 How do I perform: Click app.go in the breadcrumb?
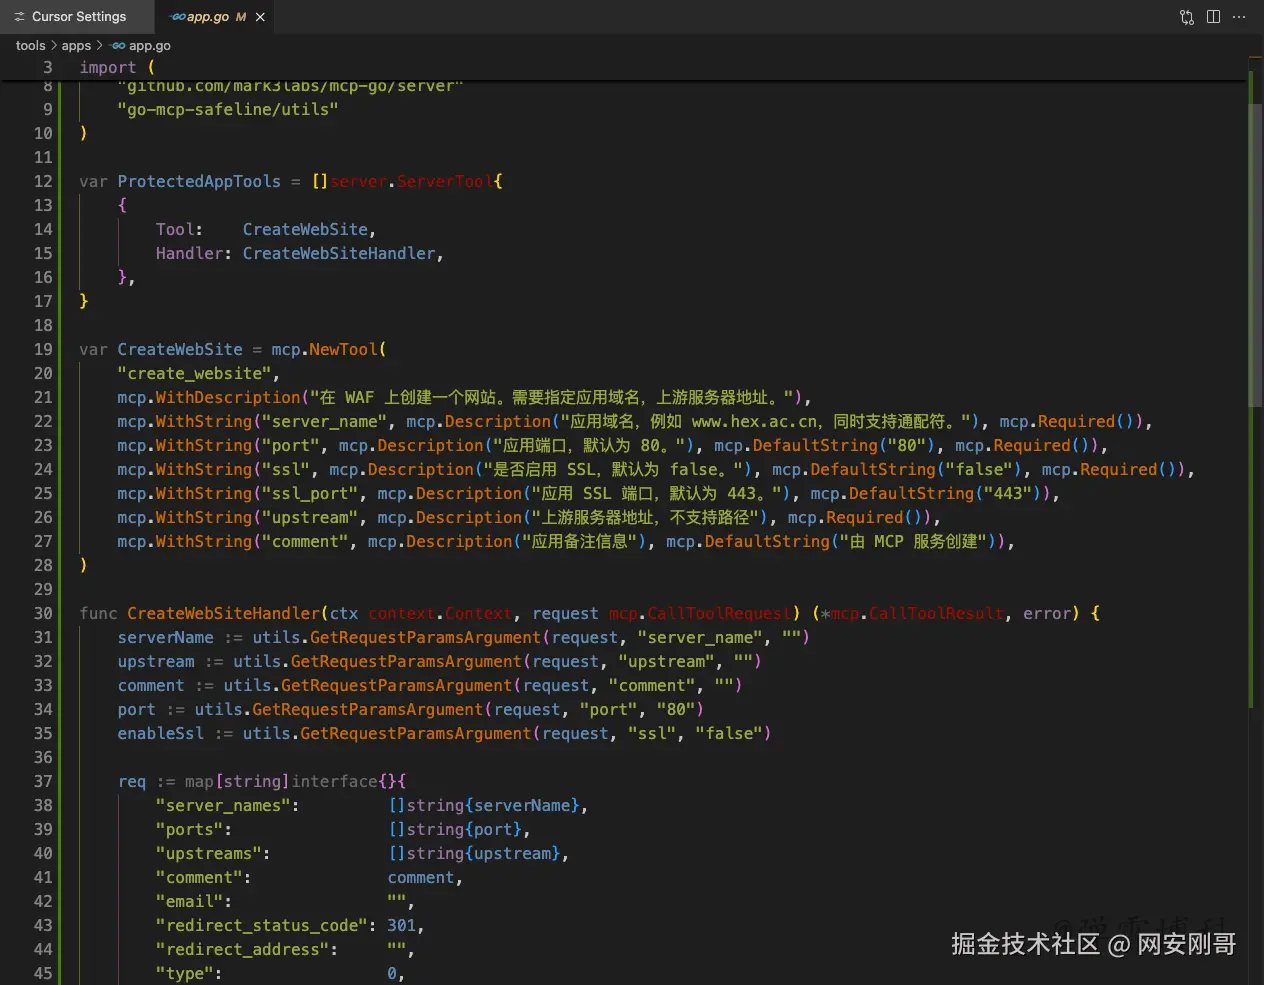pyautogui.click(x=150, y=46)
